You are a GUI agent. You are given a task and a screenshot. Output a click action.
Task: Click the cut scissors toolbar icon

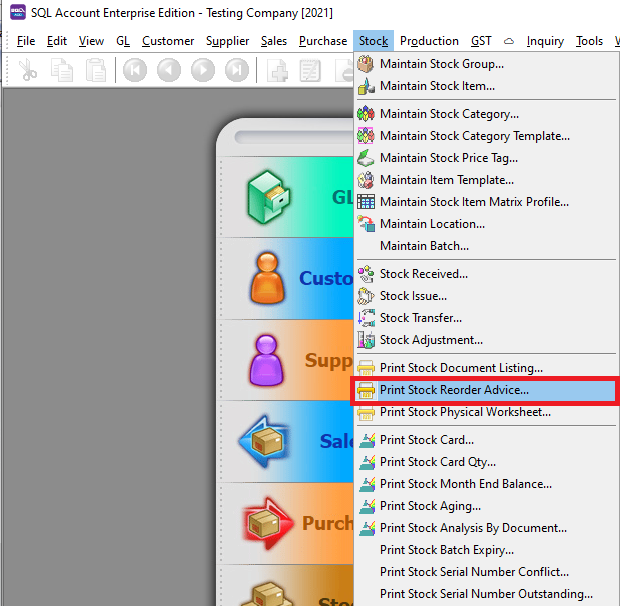[x=28, y=70]
